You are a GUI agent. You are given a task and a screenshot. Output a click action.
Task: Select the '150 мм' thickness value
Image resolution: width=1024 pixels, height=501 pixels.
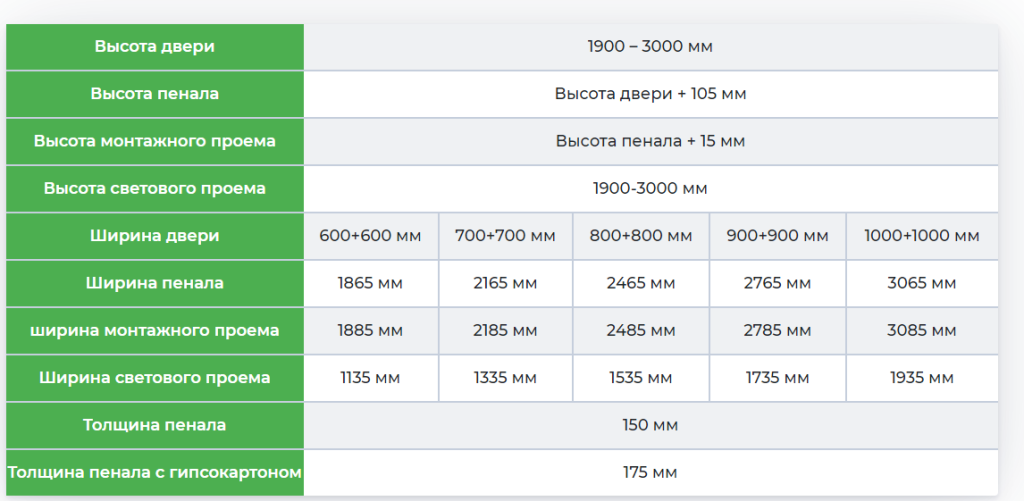pos(650,425)
